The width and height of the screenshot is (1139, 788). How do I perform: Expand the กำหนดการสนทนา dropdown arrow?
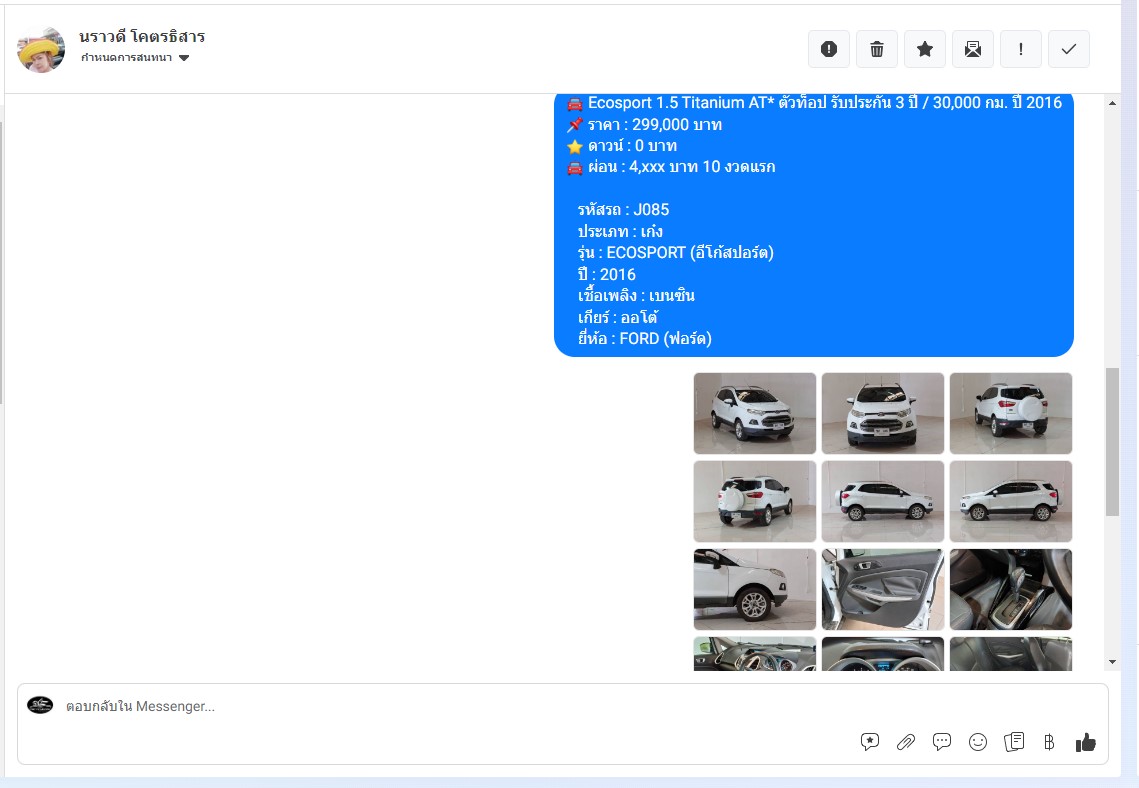click(184, 58)
